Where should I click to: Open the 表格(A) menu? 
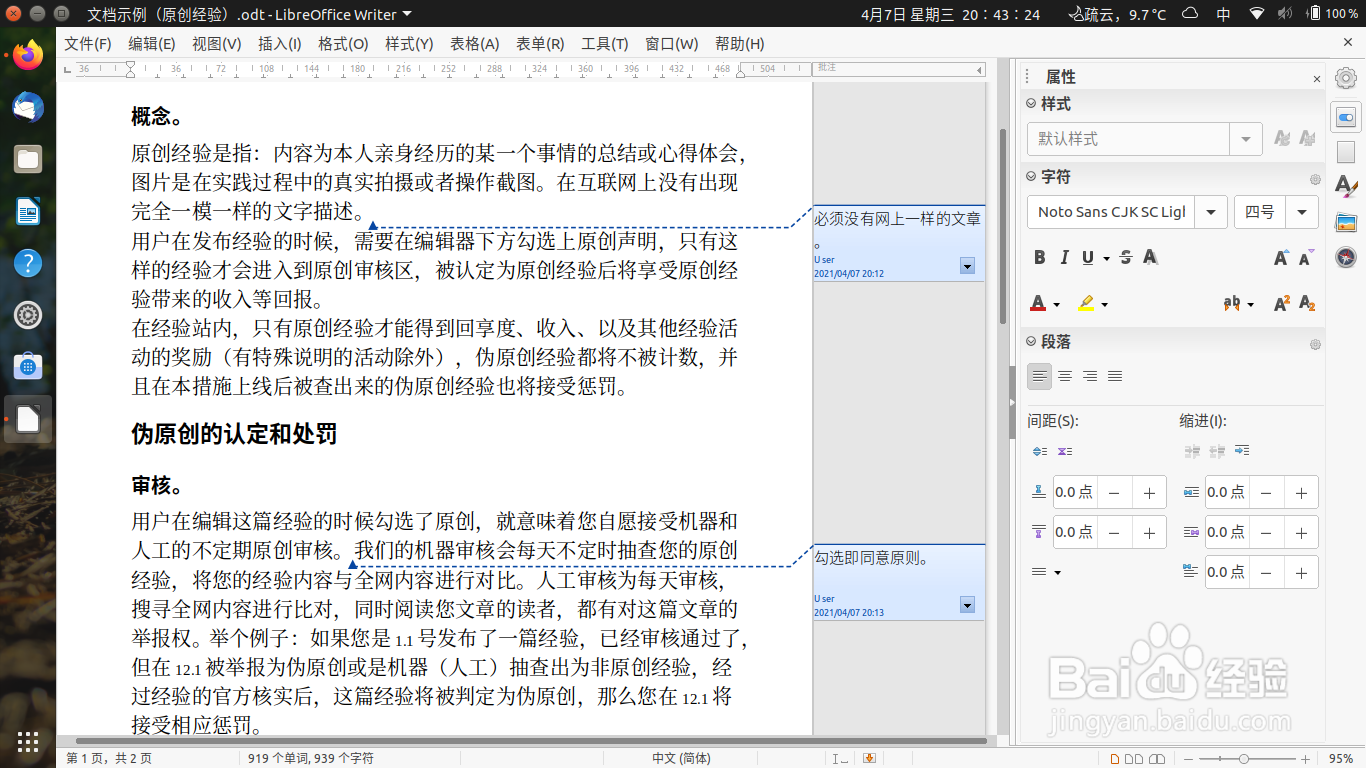coord(474,44)
